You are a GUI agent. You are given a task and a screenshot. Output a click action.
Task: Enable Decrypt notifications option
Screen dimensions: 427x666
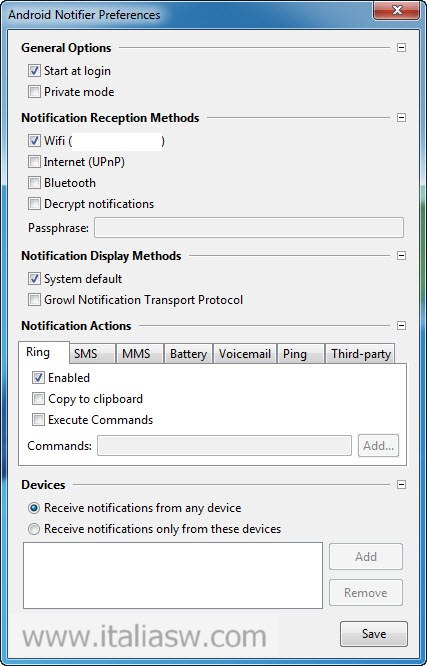(x=34, y=204)
